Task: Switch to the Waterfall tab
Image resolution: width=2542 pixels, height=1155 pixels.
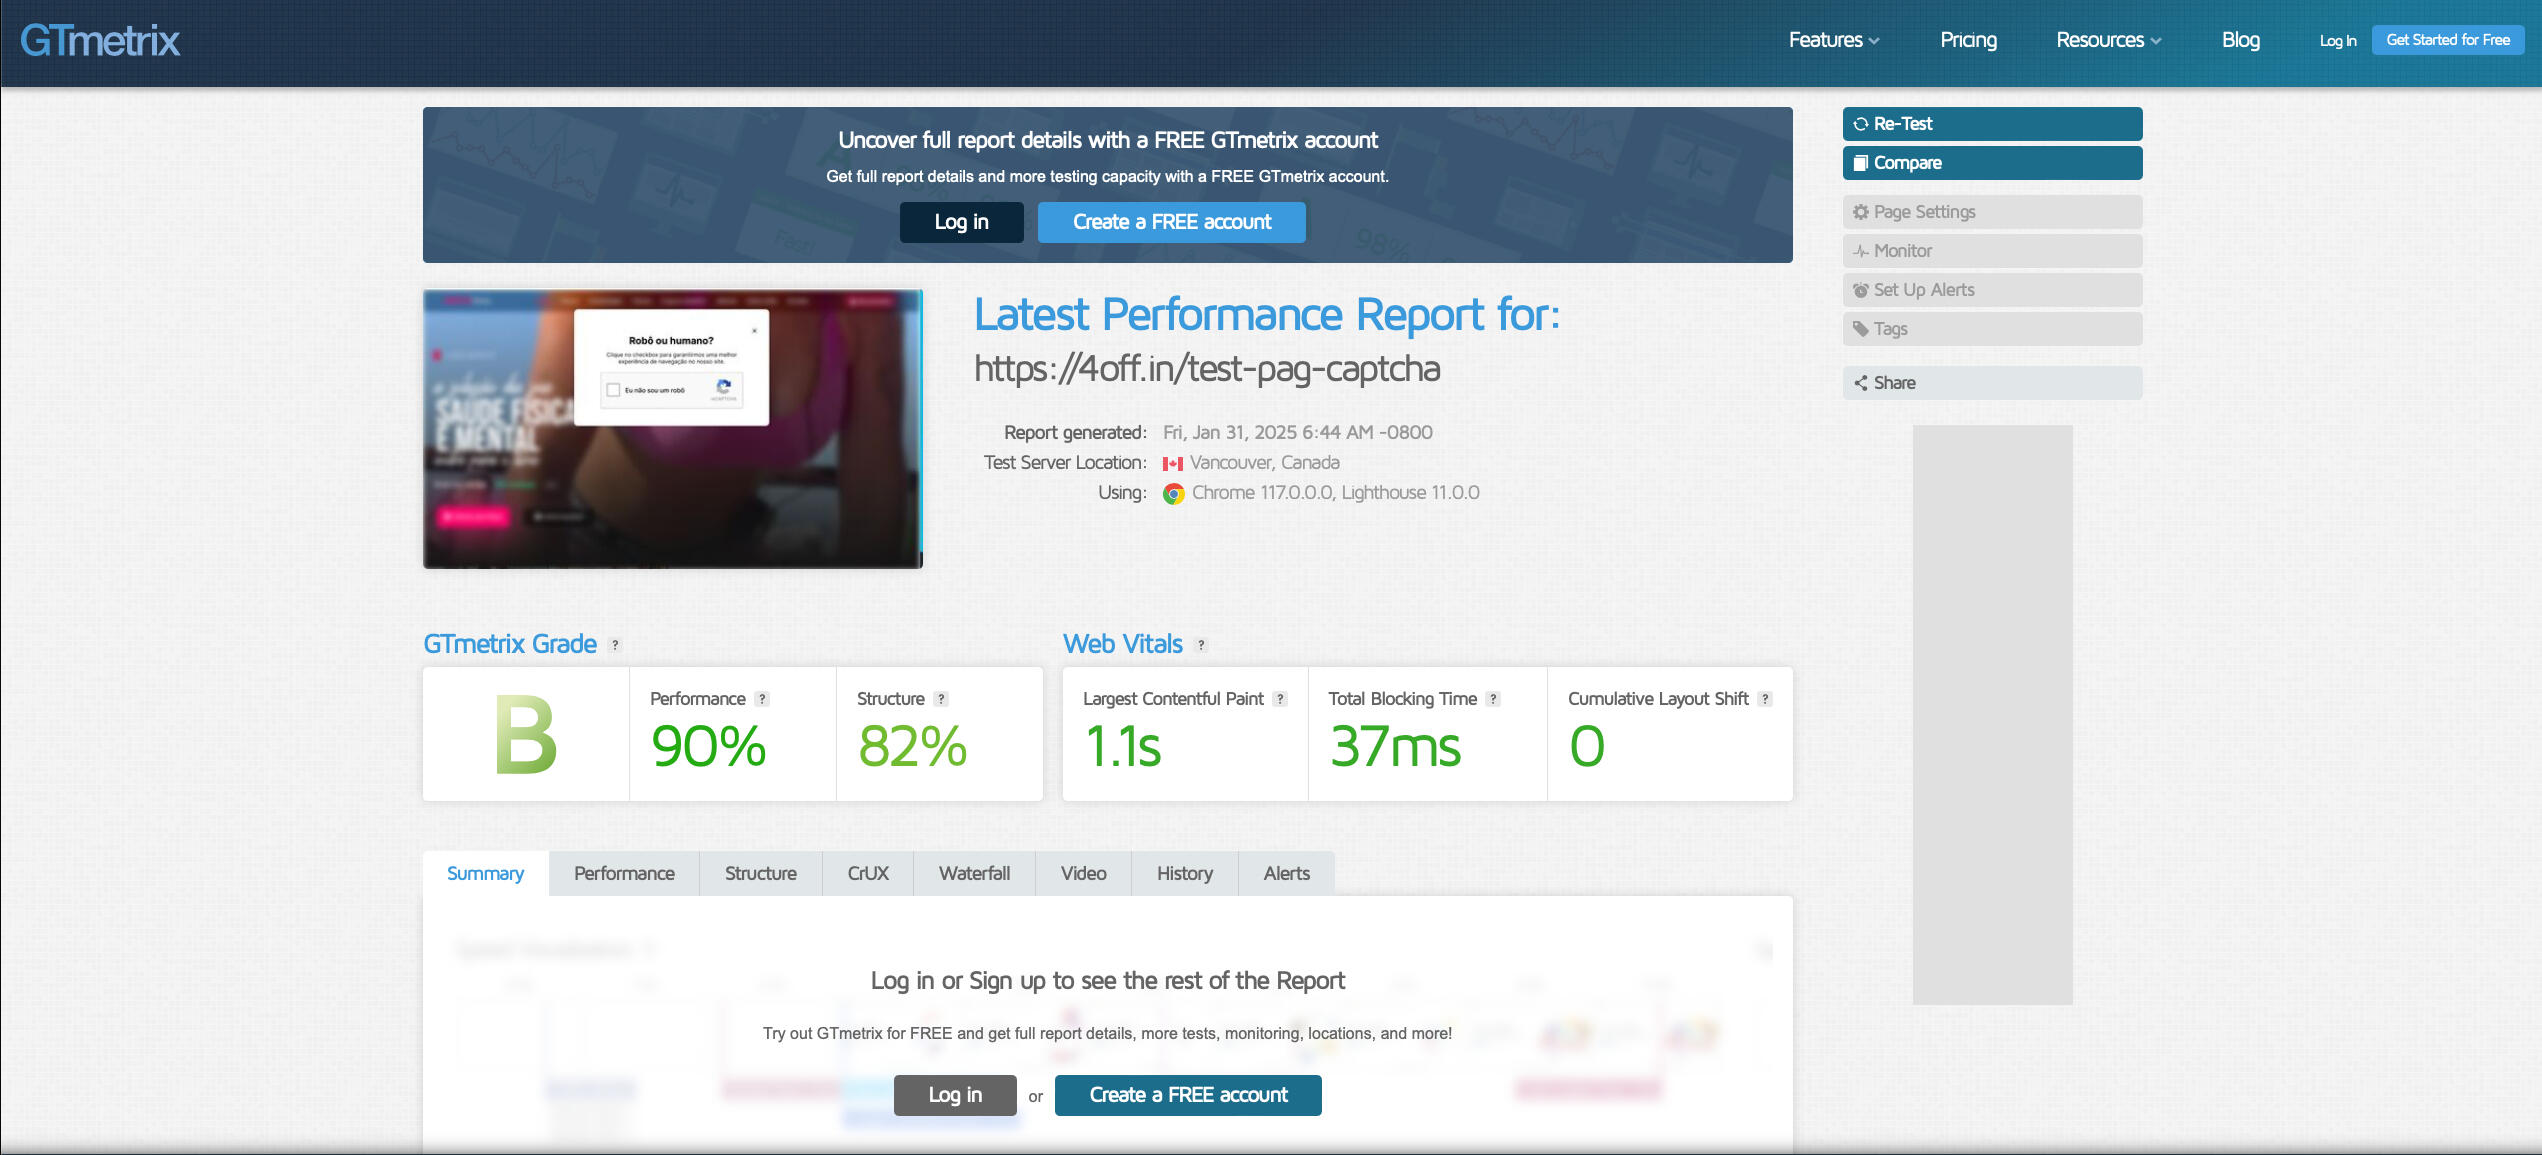Action: tap(973, 873)
